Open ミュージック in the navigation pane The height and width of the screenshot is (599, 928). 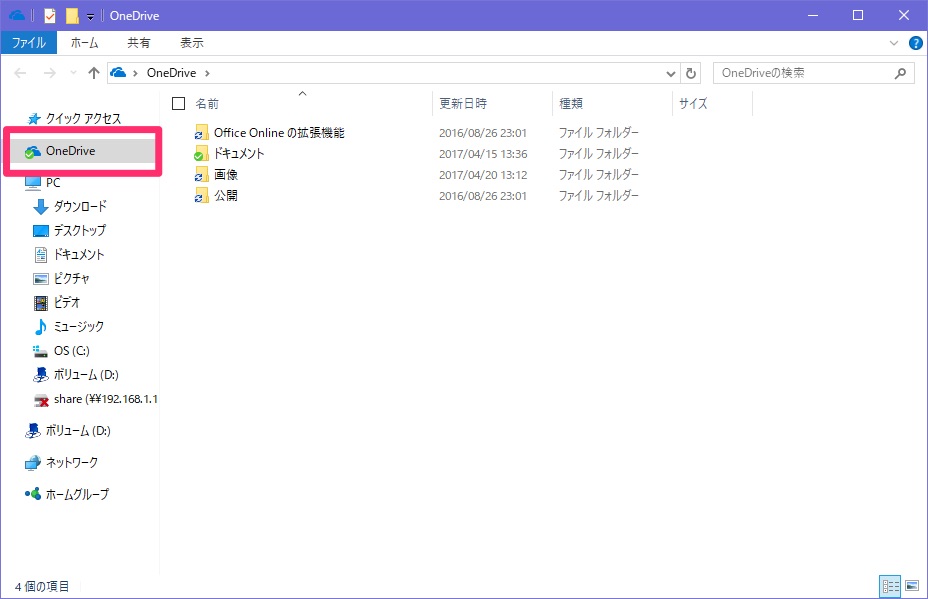click(x=79, y=327)
